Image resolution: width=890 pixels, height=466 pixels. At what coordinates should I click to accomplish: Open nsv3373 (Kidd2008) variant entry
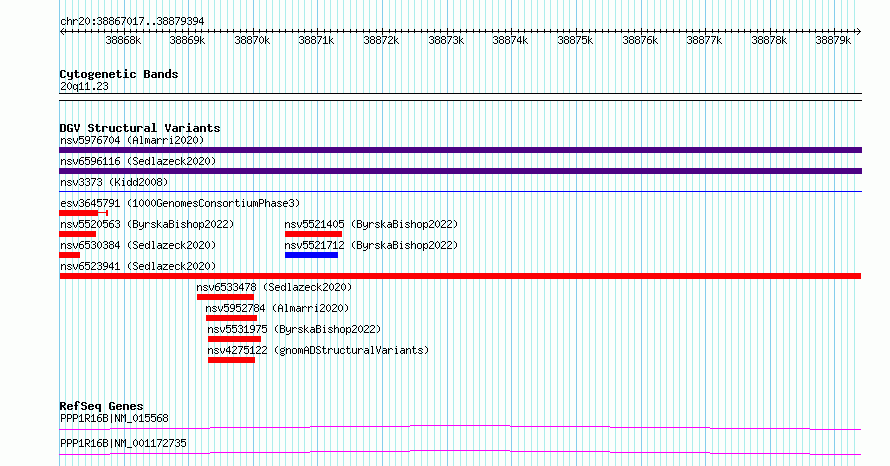tap(114, 182)
